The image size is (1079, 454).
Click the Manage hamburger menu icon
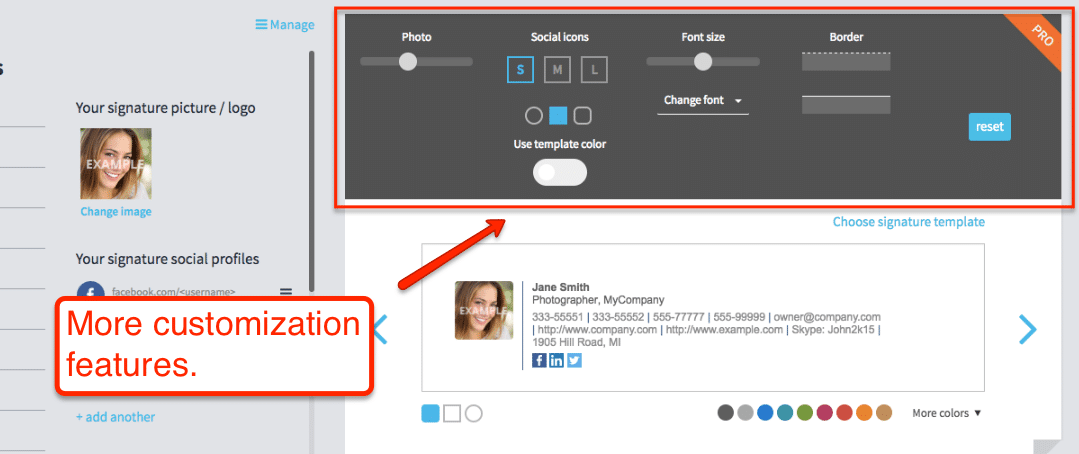click(x=261, y=25)
